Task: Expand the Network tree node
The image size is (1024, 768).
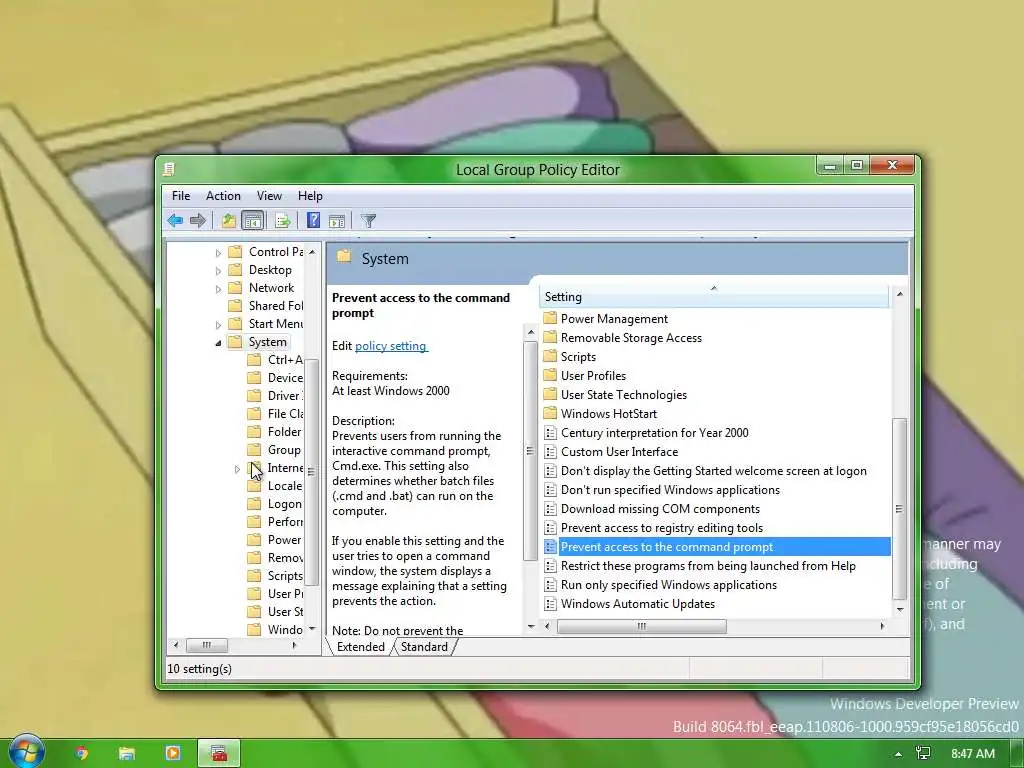Action: [x=218, y=288]
